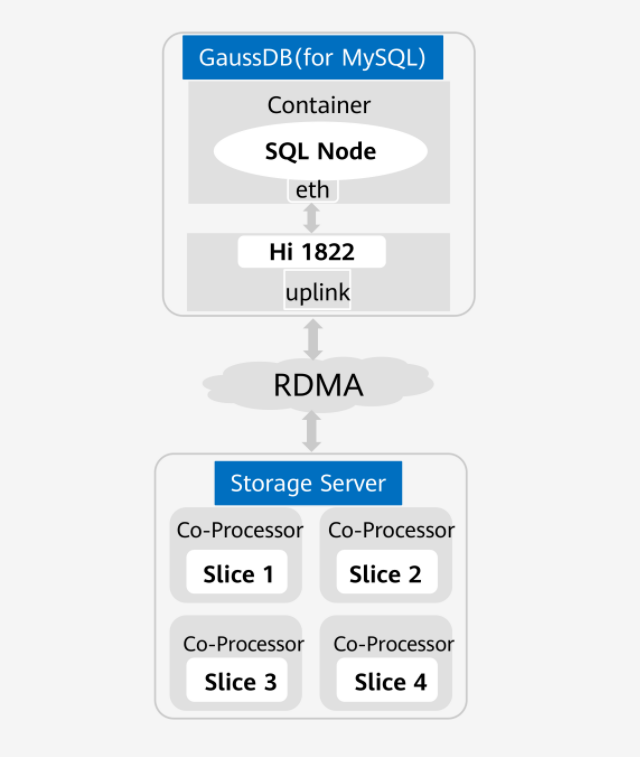
Task: Select the Slice 2 box
Action: coord(385,574)
